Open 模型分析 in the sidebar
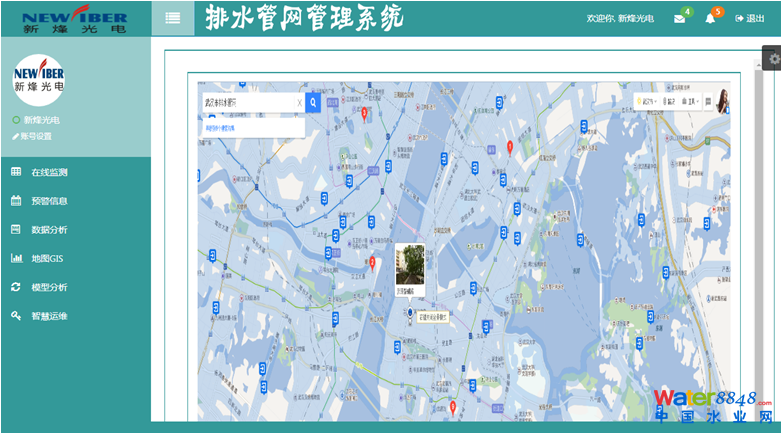Image resolution: width=782 pixels, height=434 pixels. tap(49, 288)
